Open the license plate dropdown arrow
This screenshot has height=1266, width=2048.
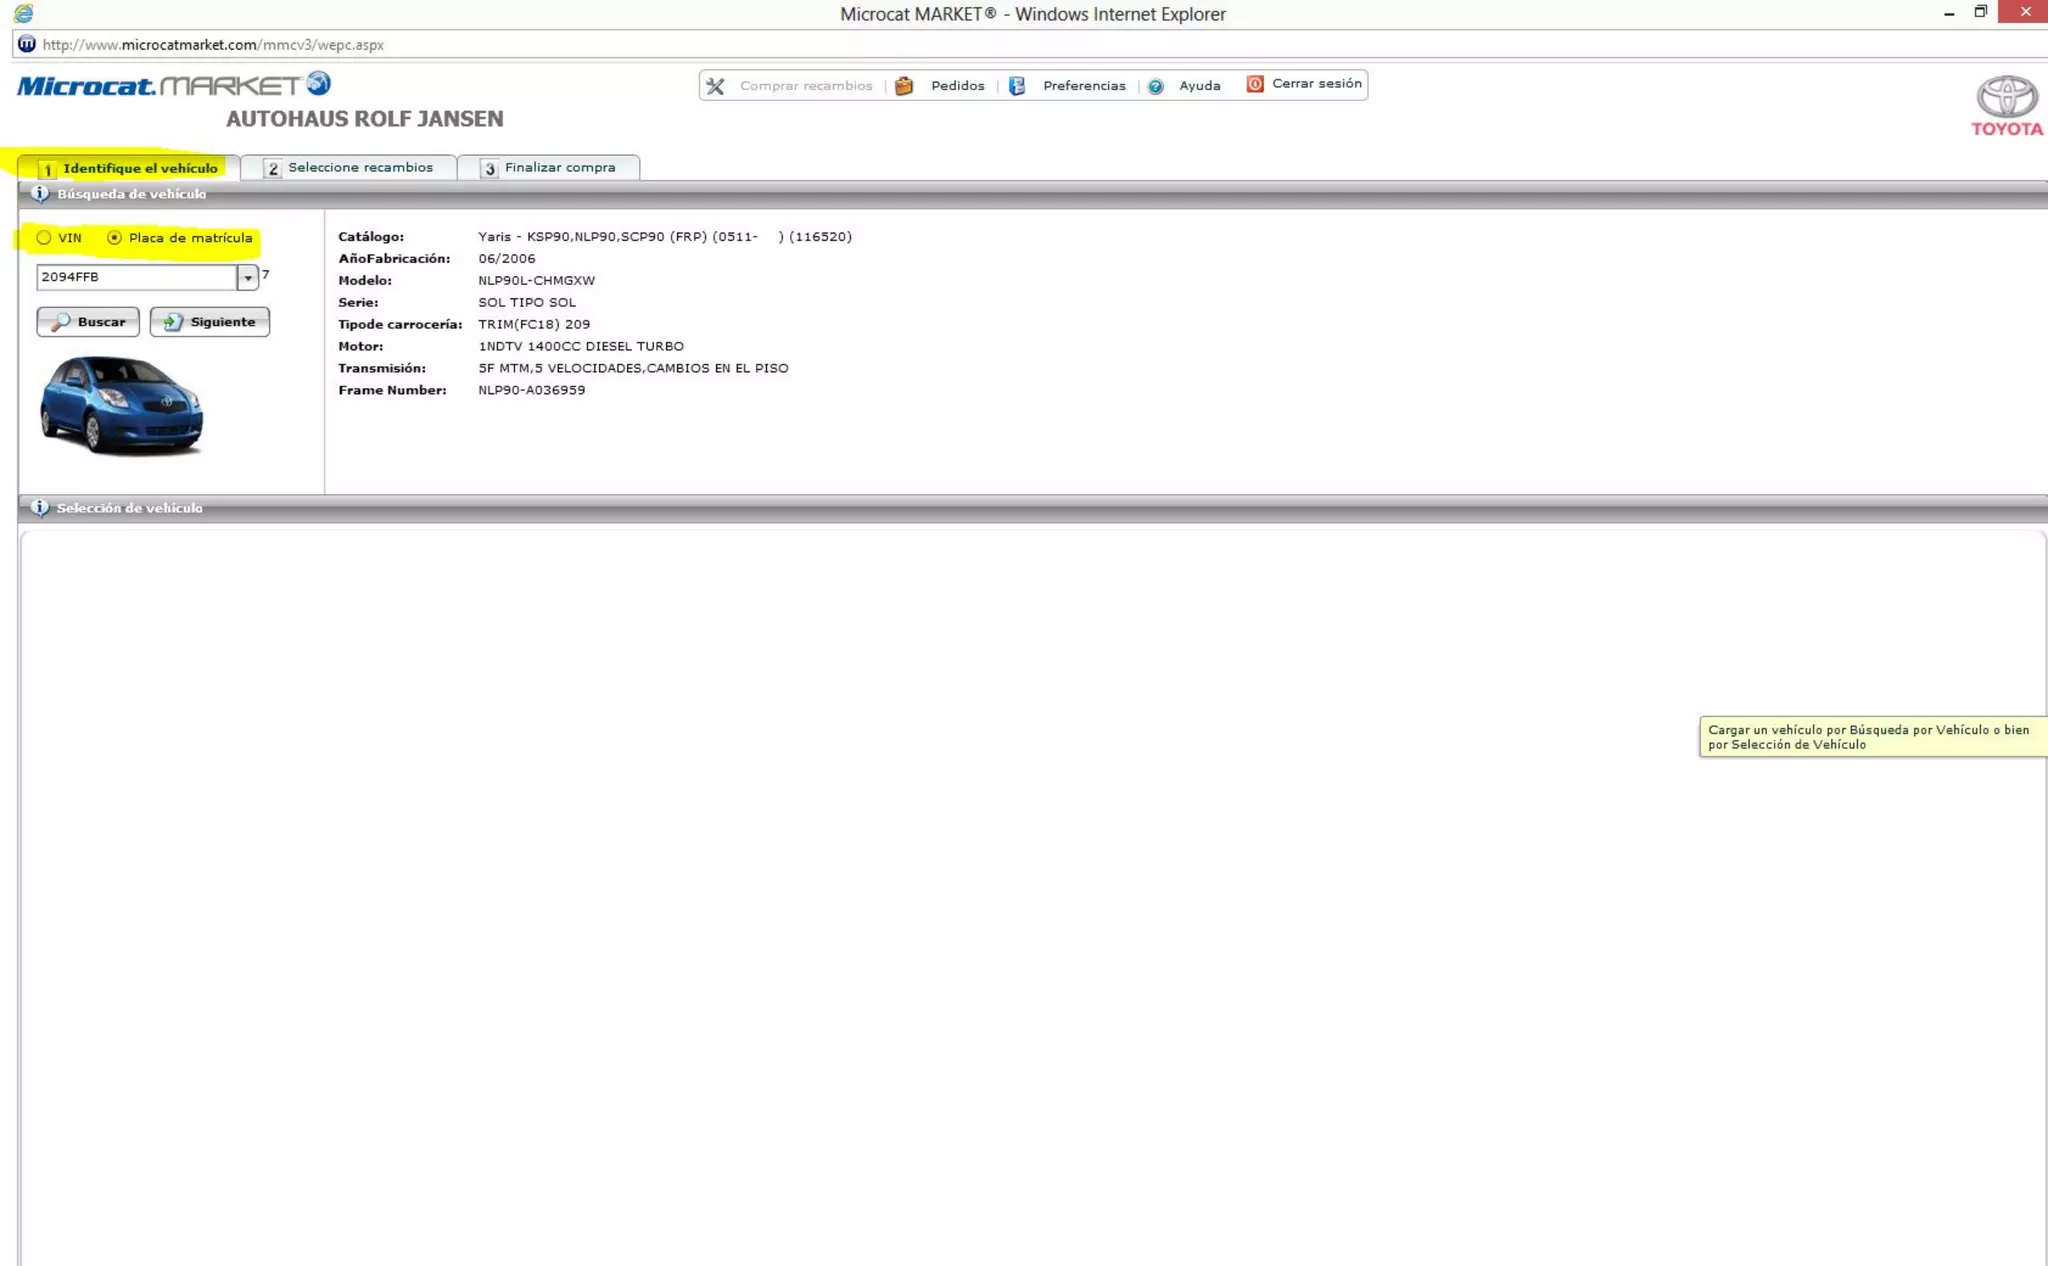point(247,278)
